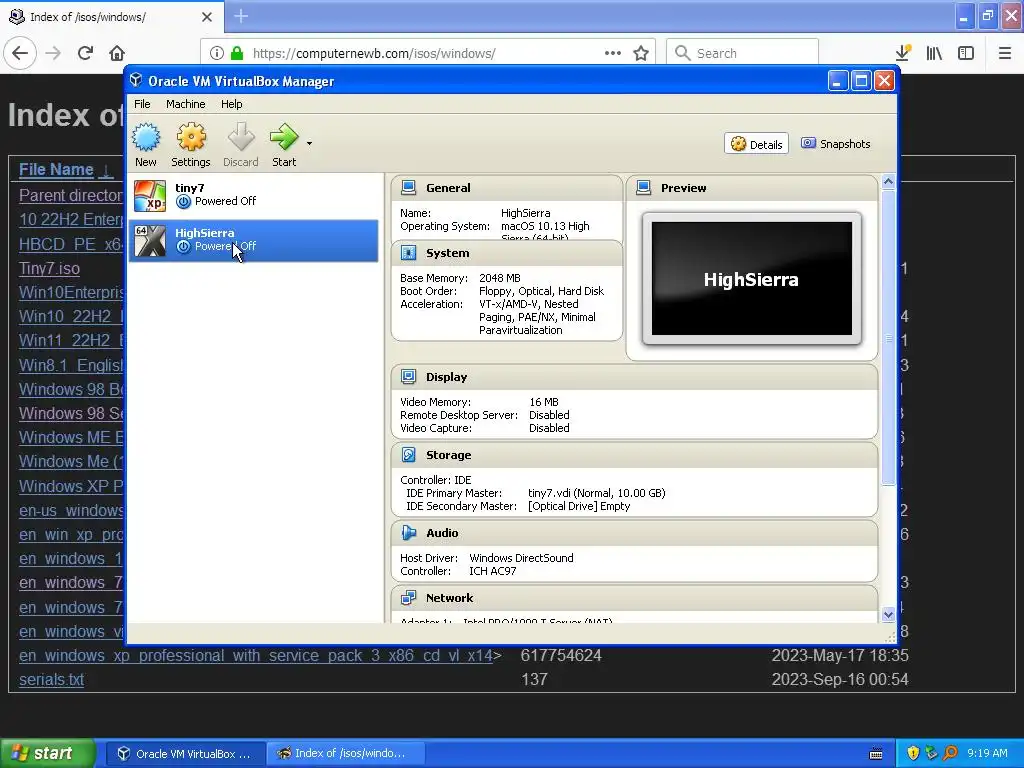The width and height of the screenshot is (1024, 768).
Task: Click the HighSierra macOS X icon
Action: pos(150,241)
